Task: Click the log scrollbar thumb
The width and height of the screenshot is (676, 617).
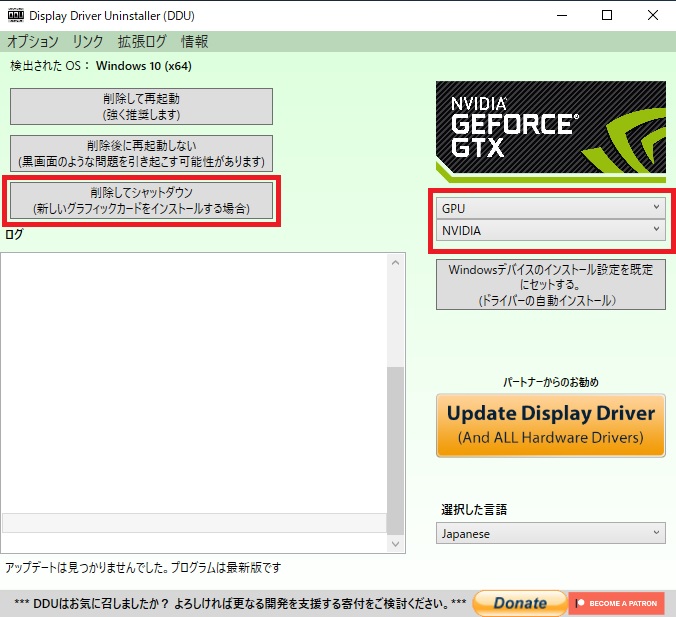Action: (395, 451)
